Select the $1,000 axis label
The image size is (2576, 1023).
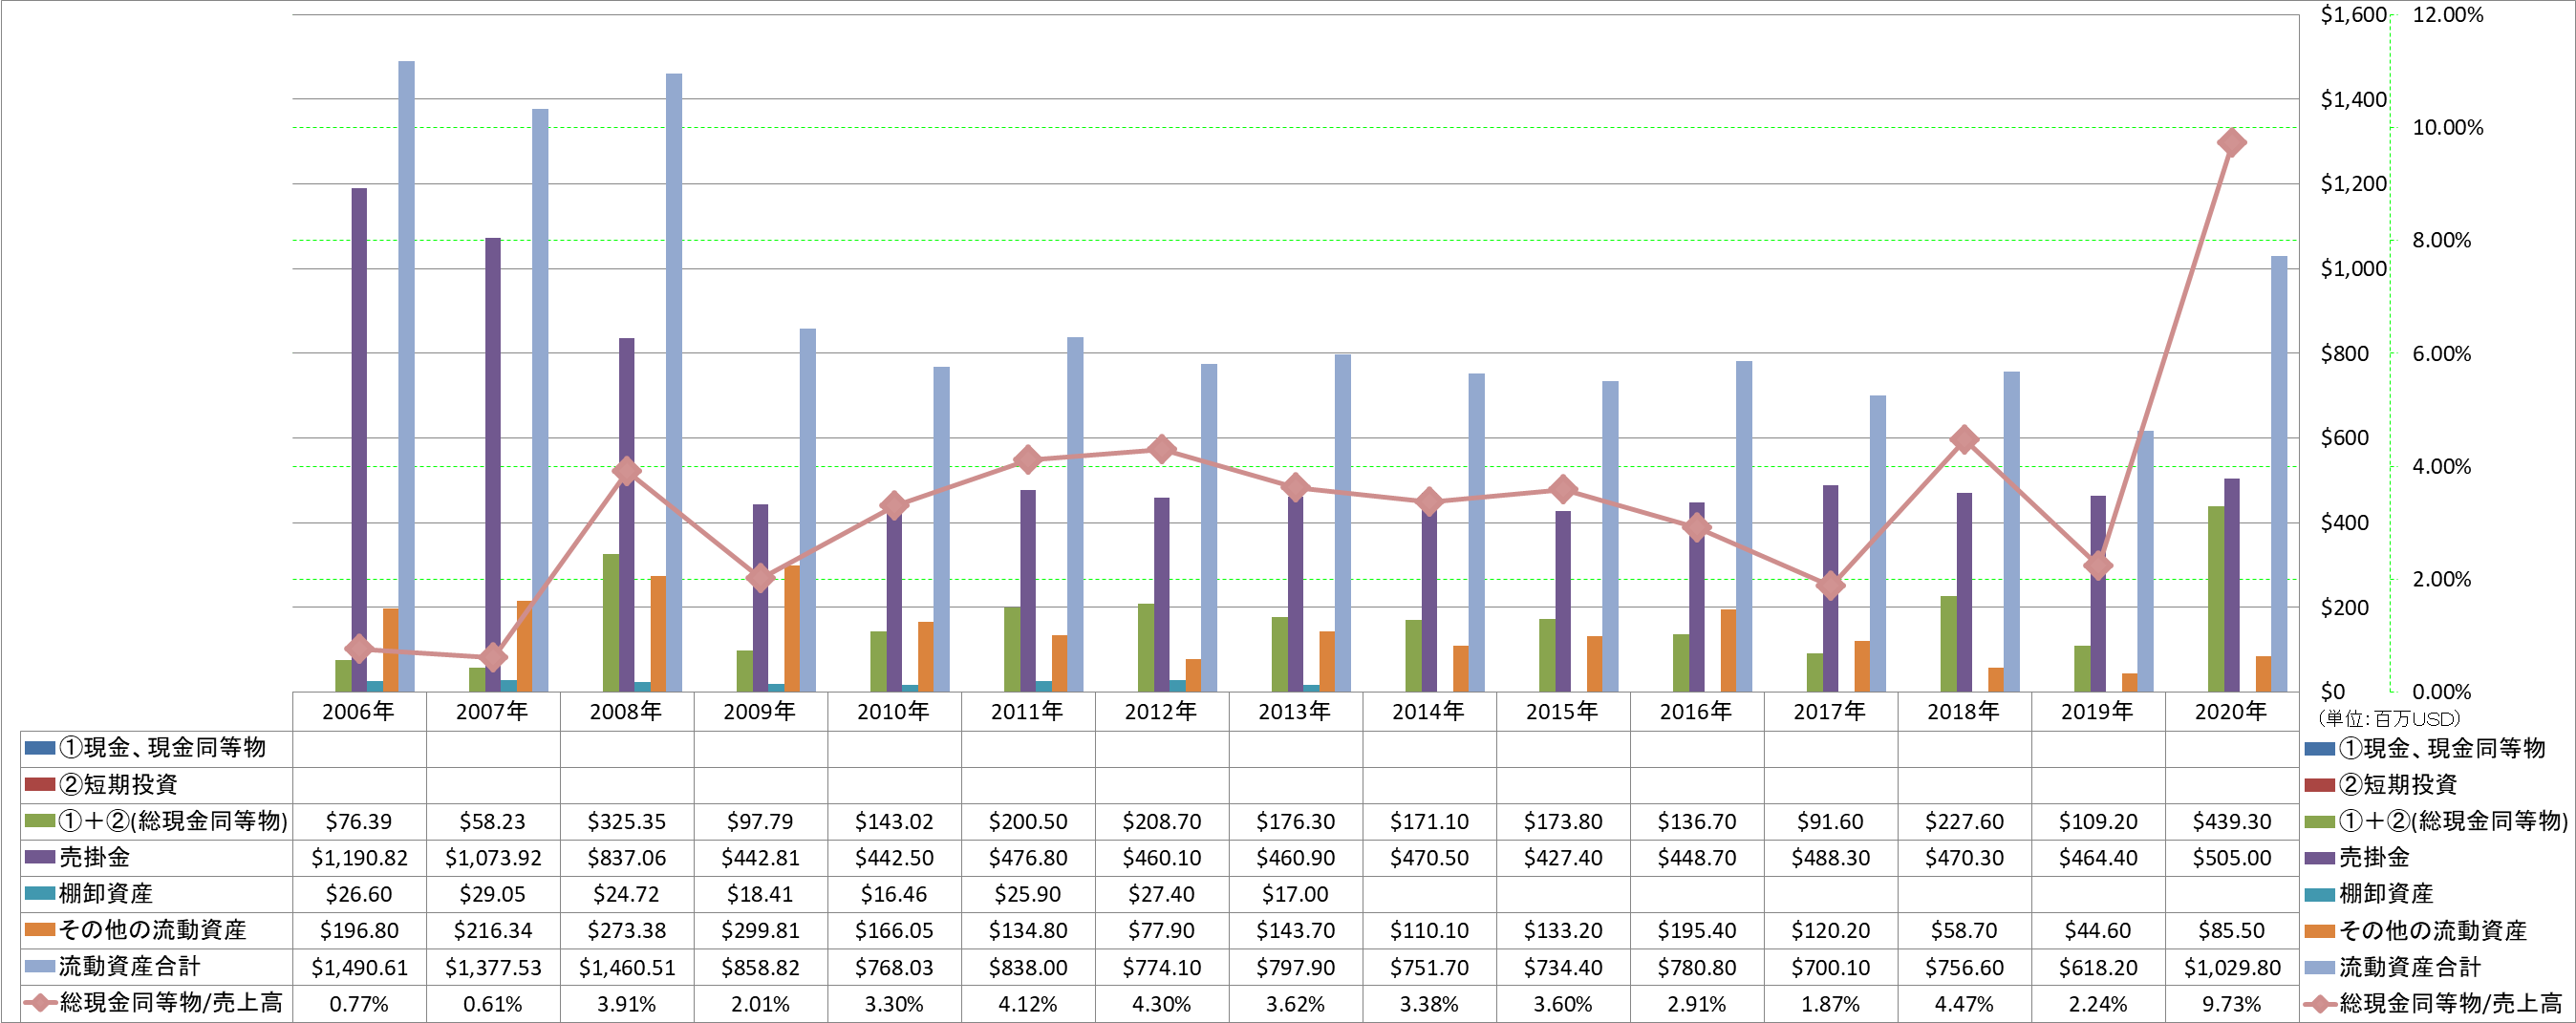point(2353,268)
